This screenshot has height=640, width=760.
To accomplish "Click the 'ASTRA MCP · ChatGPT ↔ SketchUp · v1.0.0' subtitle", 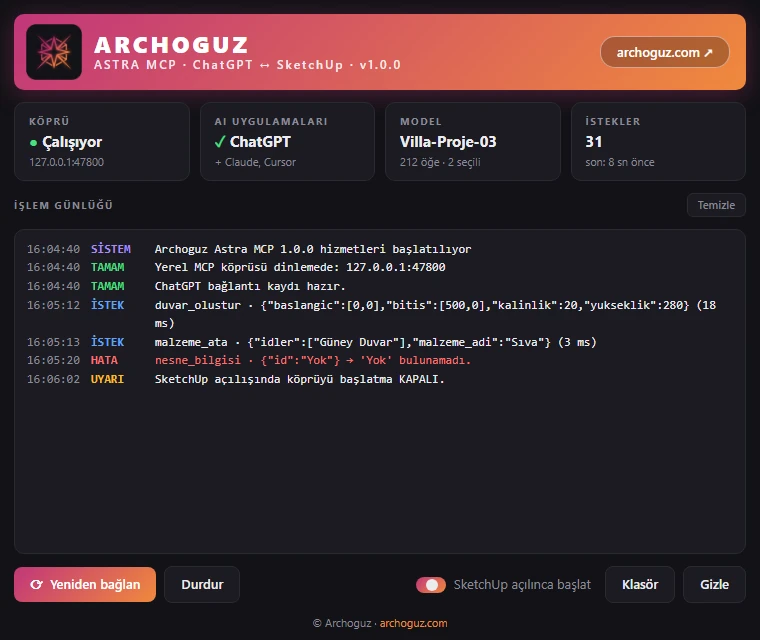I will [247, 65].
